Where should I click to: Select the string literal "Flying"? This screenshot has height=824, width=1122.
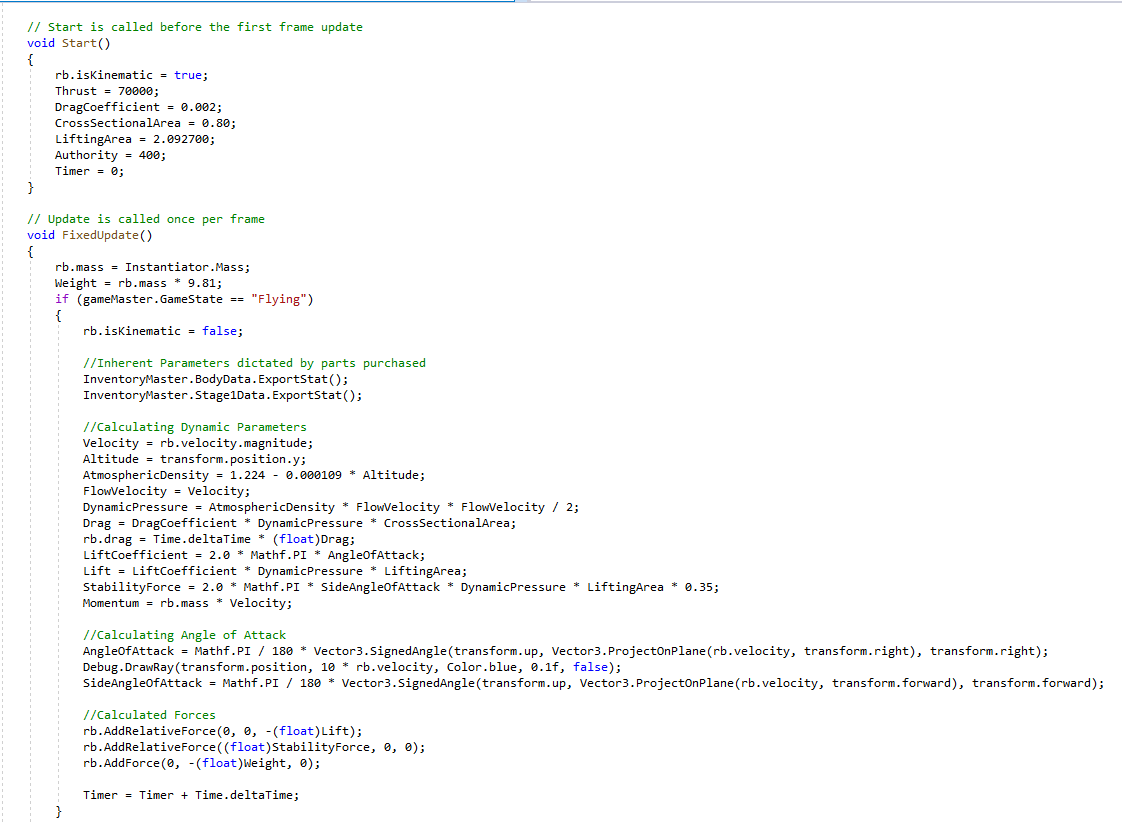click(x=278, y=298)
